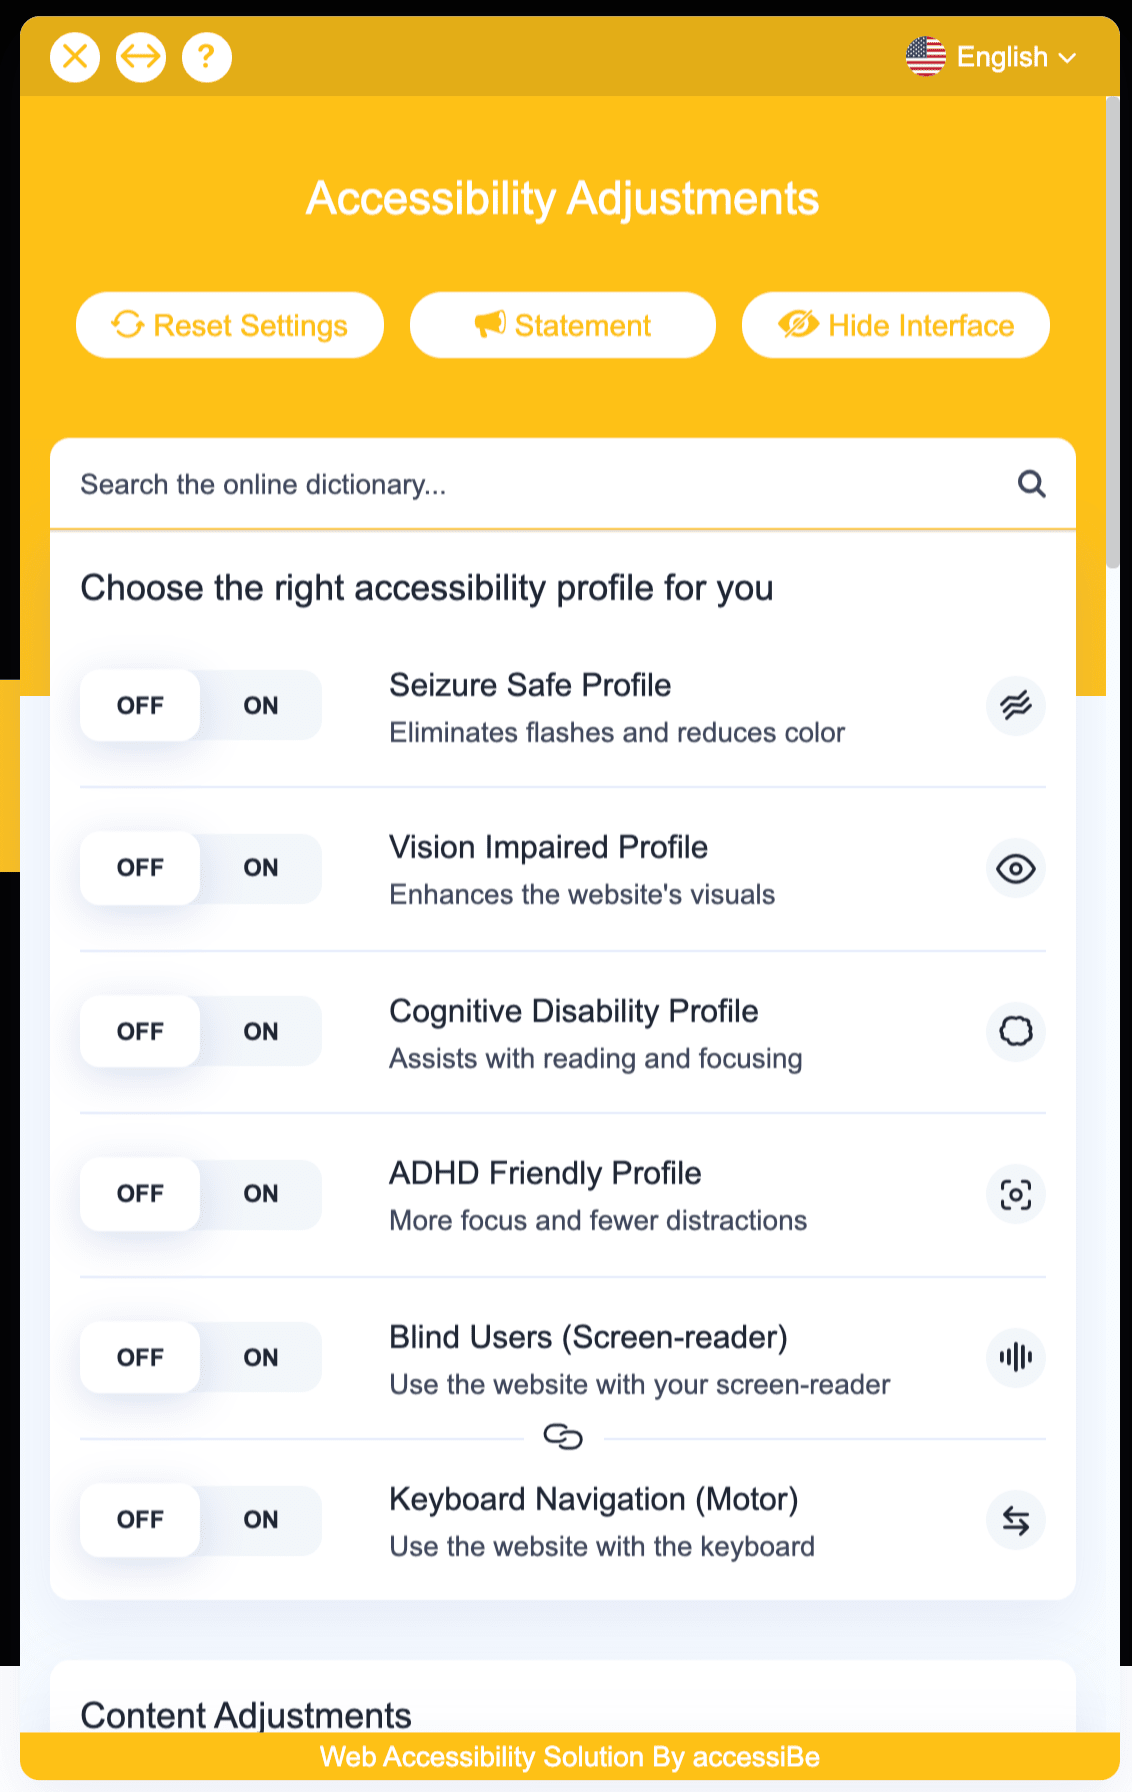Click Hide Interface button
The image size is (1132, 1792).
tap(896, 325)
